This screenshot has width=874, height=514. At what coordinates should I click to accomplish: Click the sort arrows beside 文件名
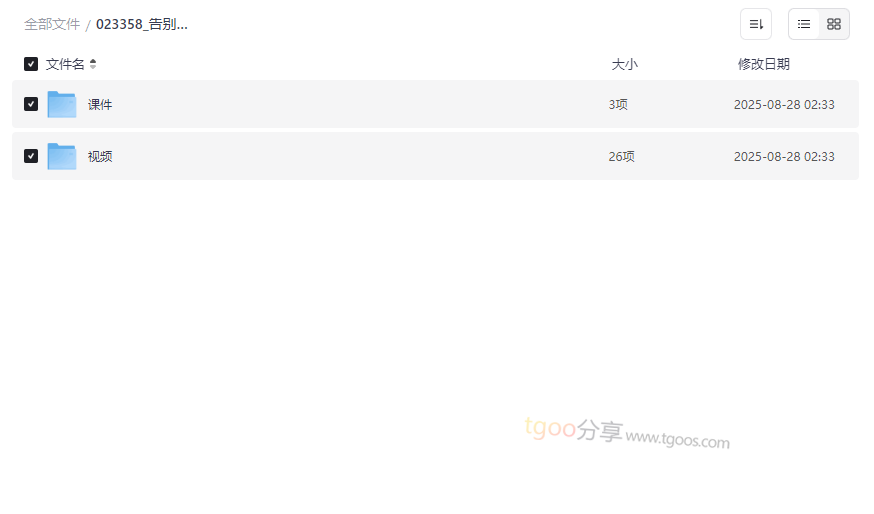click(93, 64)
